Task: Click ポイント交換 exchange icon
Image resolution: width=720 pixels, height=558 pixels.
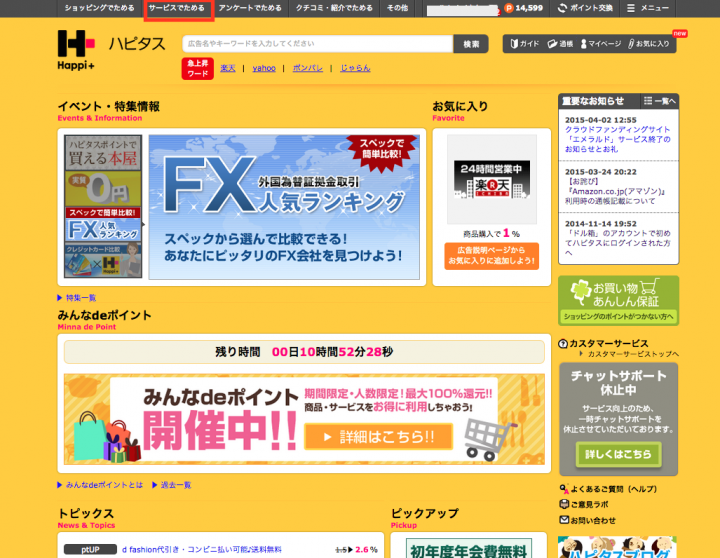Action: click(x=585, y=8)
